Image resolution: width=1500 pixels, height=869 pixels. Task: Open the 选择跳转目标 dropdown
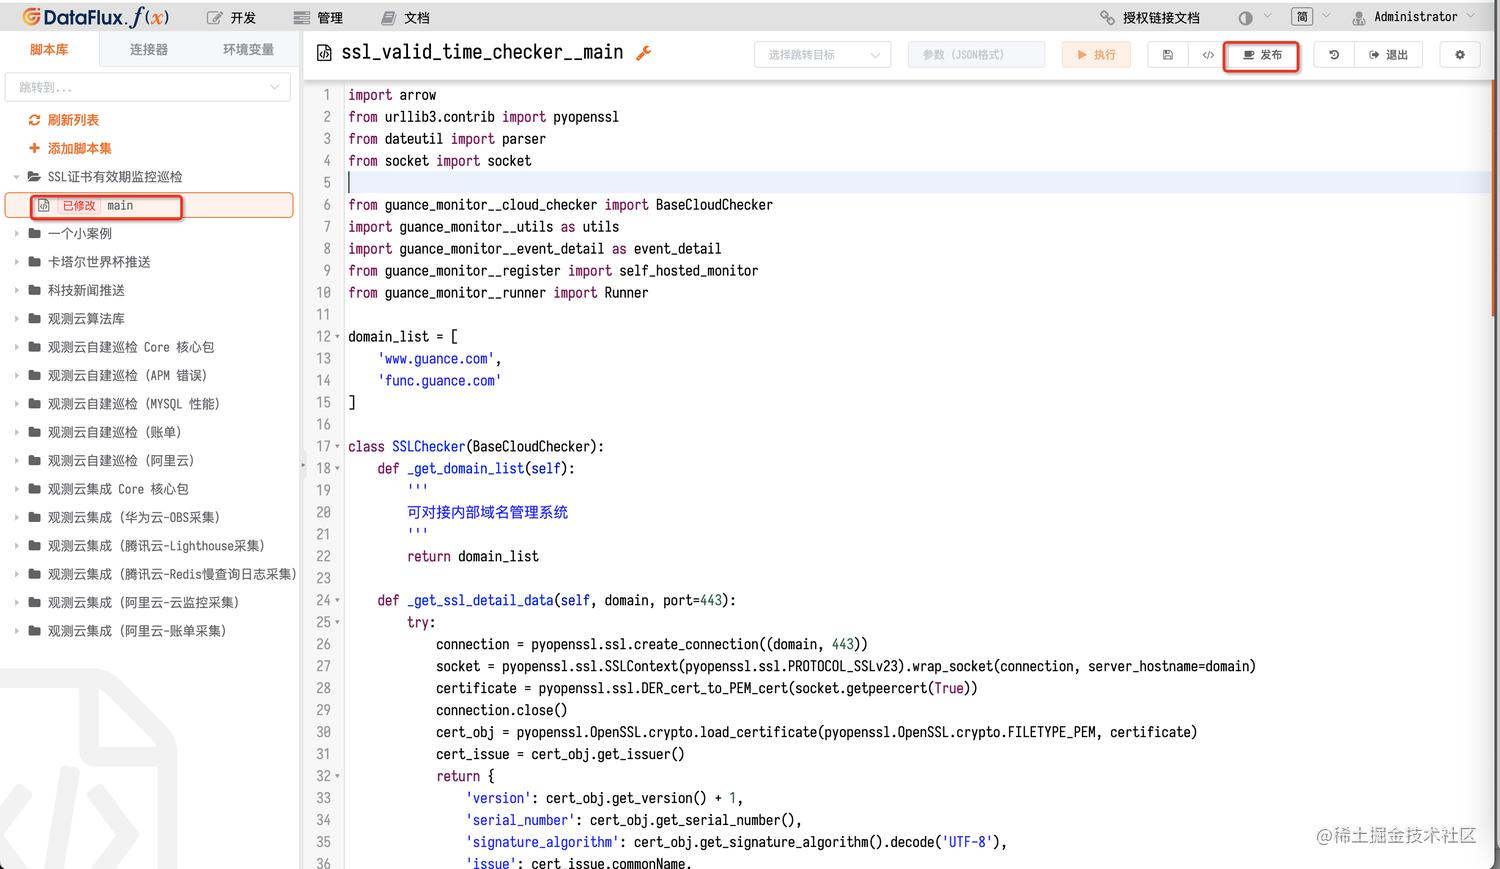[821, 55]
